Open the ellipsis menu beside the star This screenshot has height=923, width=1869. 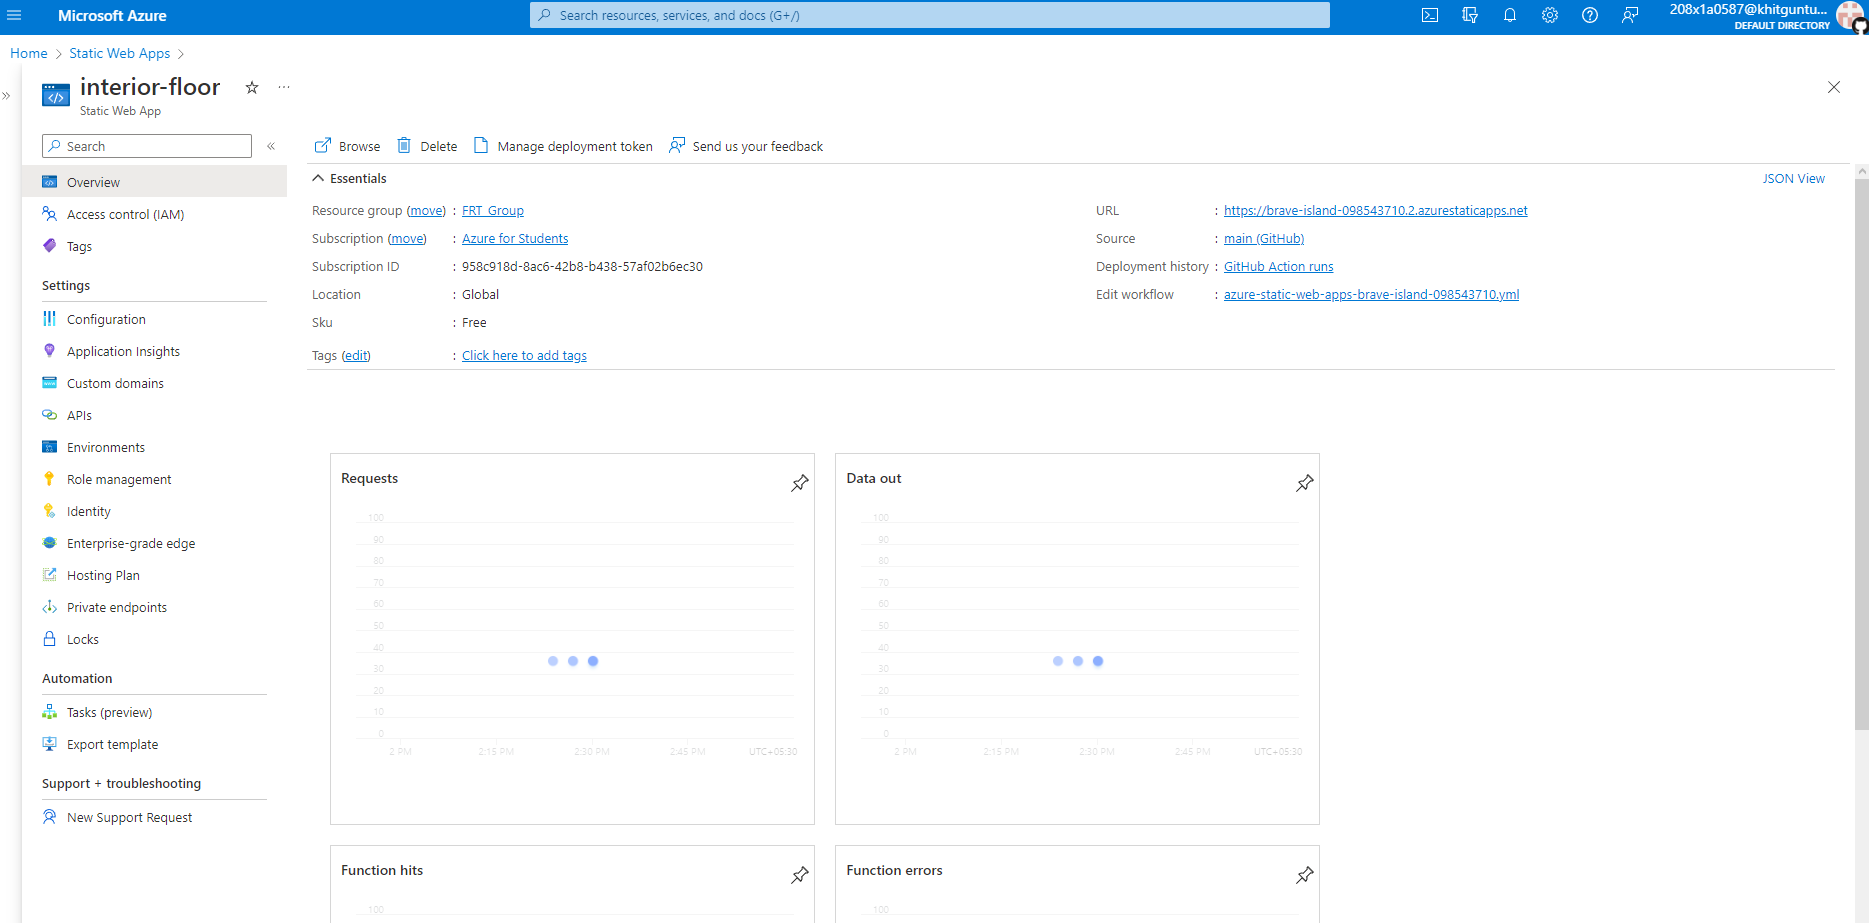point(284,88)
